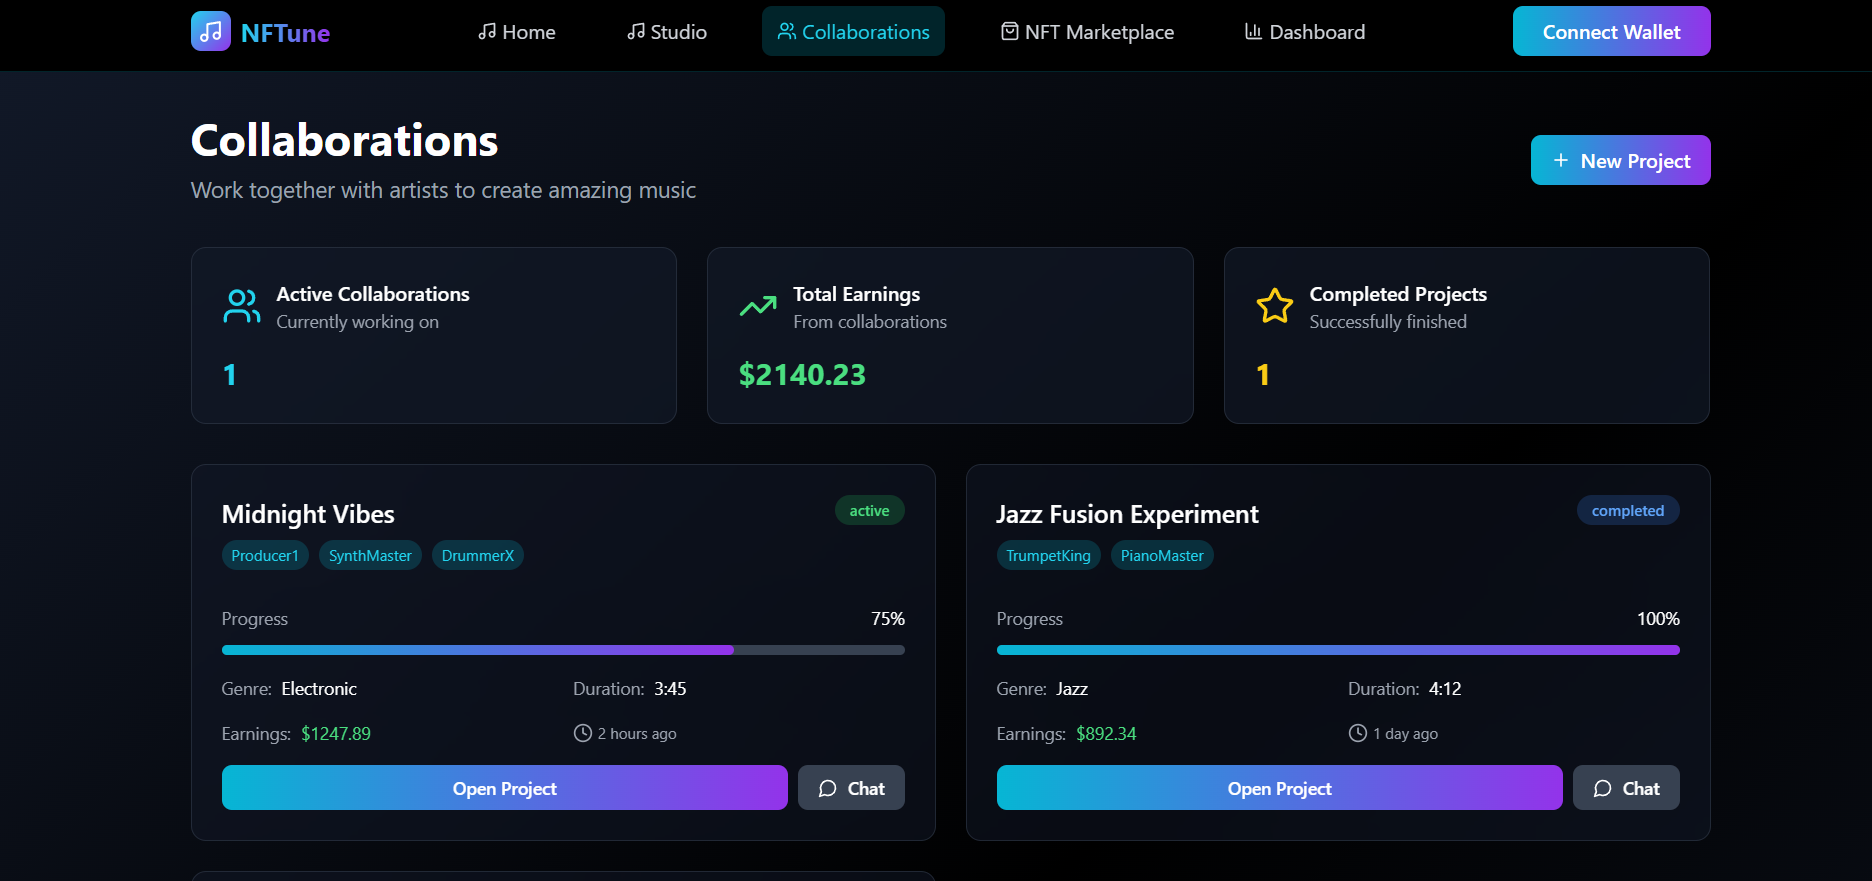Click the Electronic genre value

[319, 689]
